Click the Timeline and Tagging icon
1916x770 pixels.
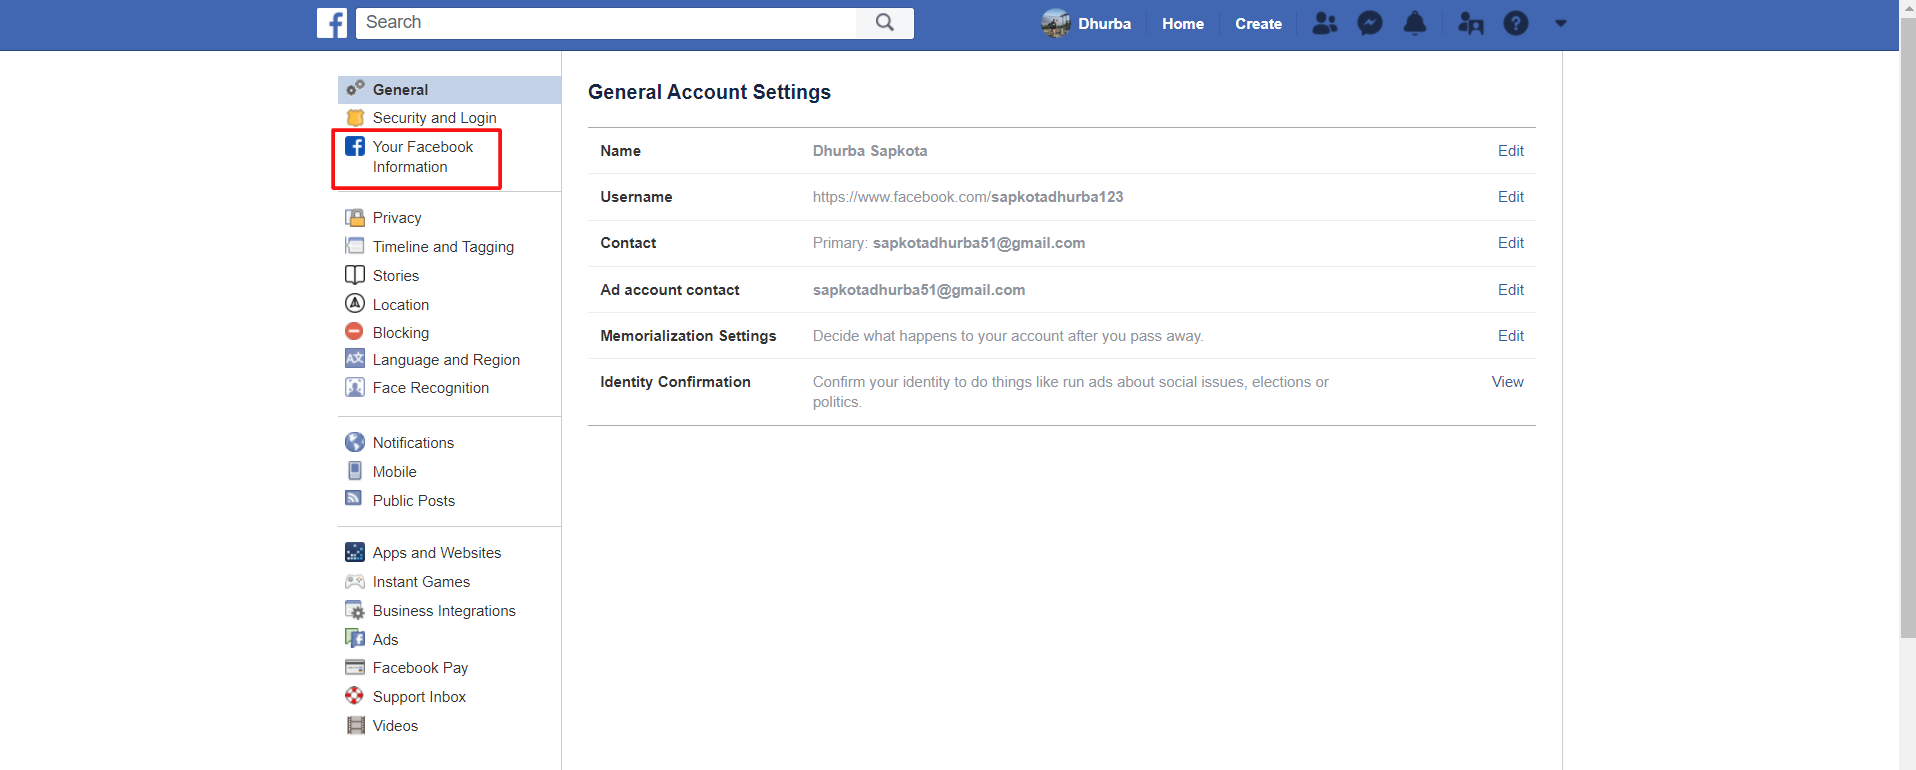point(355,246)
